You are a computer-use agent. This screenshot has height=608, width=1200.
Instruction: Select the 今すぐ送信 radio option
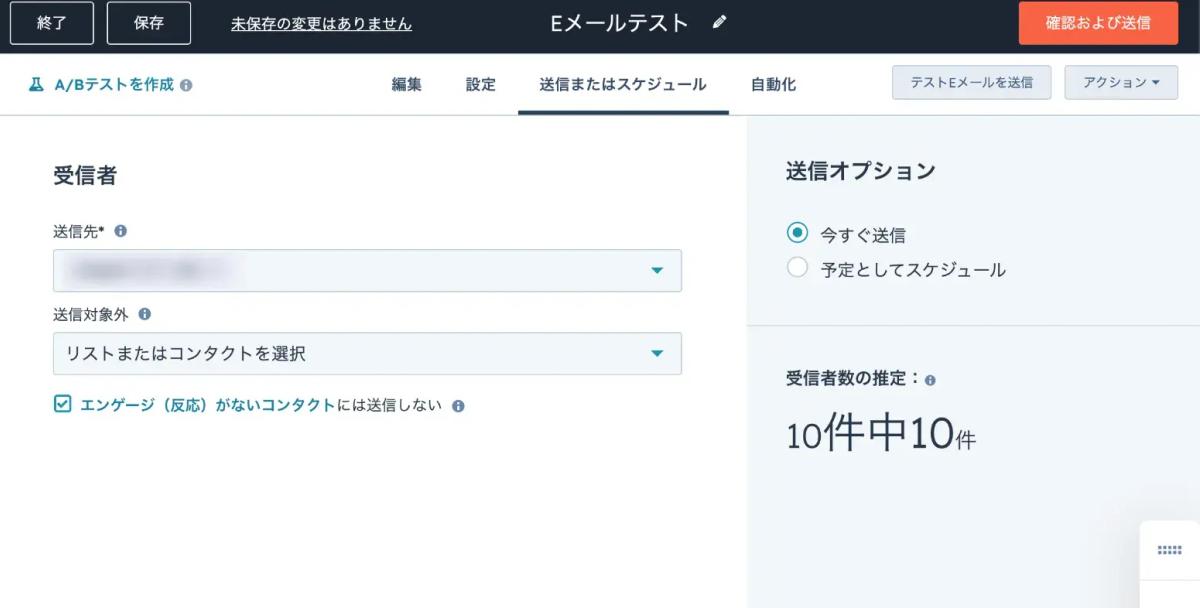tap(797, 233)
